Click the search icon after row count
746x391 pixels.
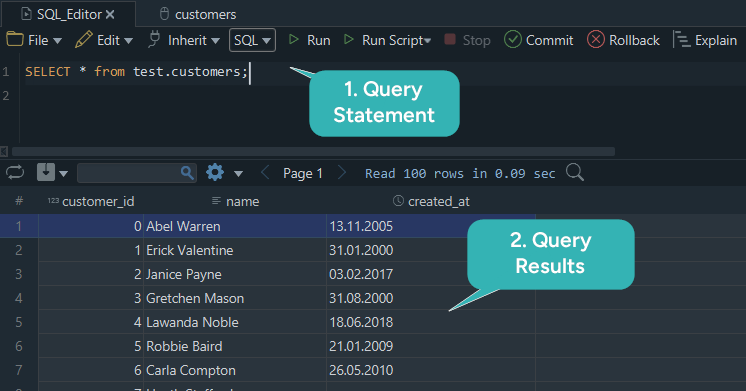tap(575, 172)
